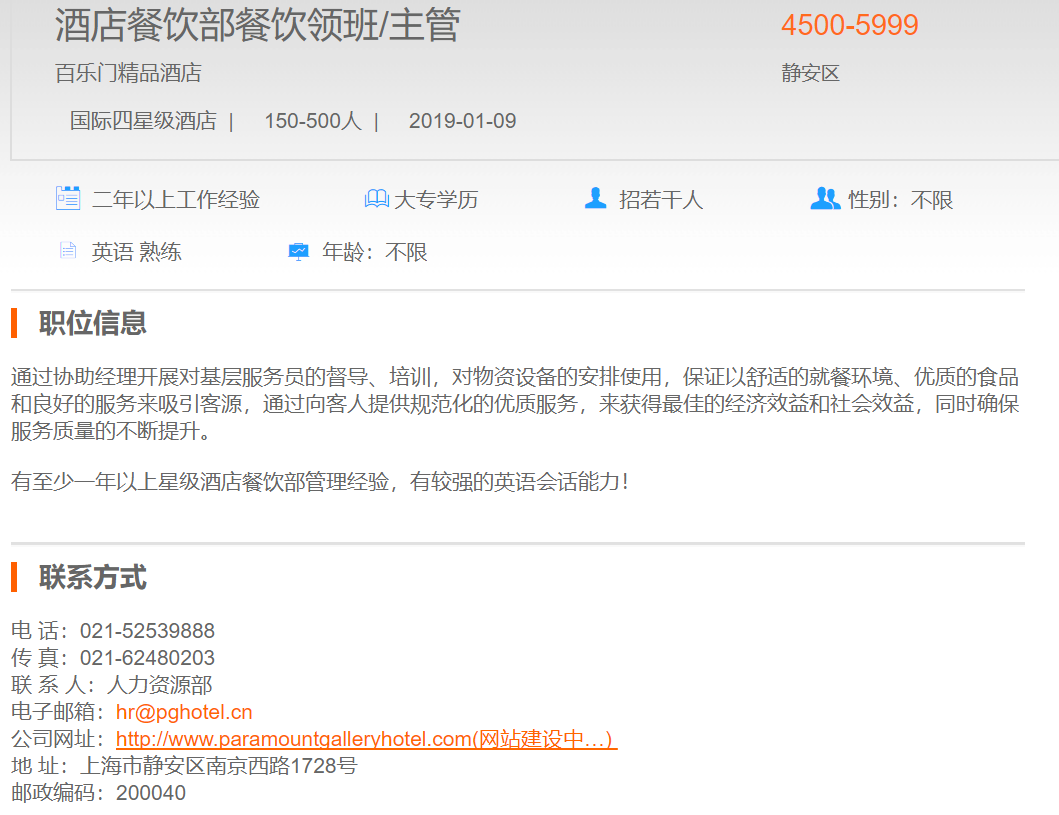The width and height of the screenshot is (1059, 815).
Task: Click the company size 150-500人
Action: 312,121
